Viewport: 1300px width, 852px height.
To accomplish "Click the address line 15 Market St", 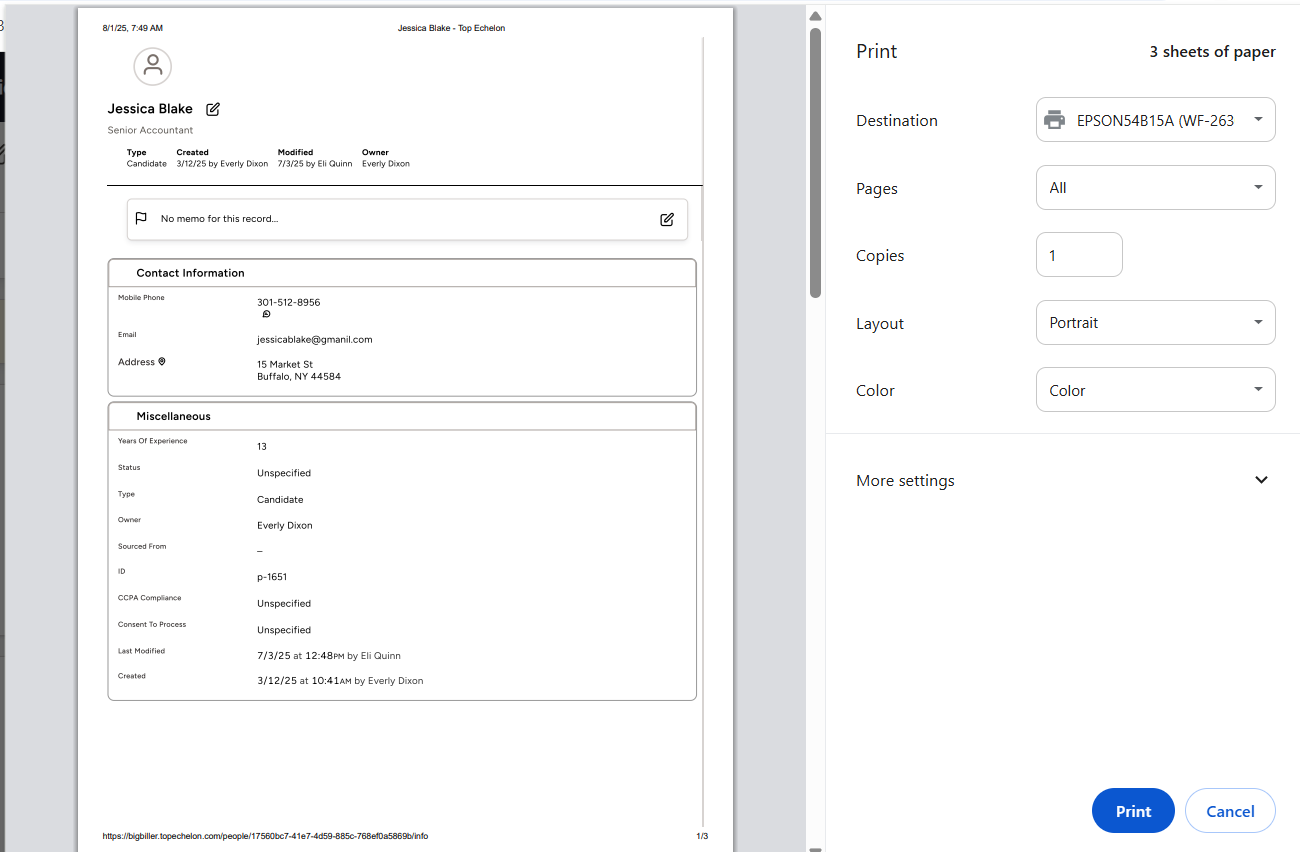I will 285,365.
